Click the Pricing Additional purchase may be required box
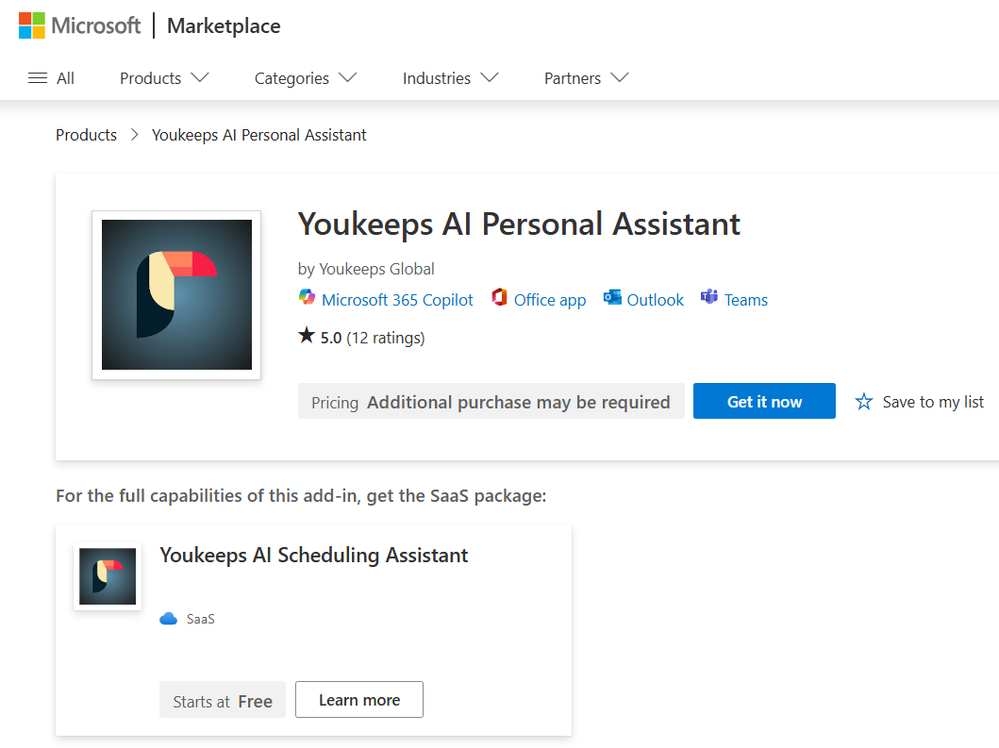Image resolution: width=999 pixels, height=748 pixels. (491, 401)
